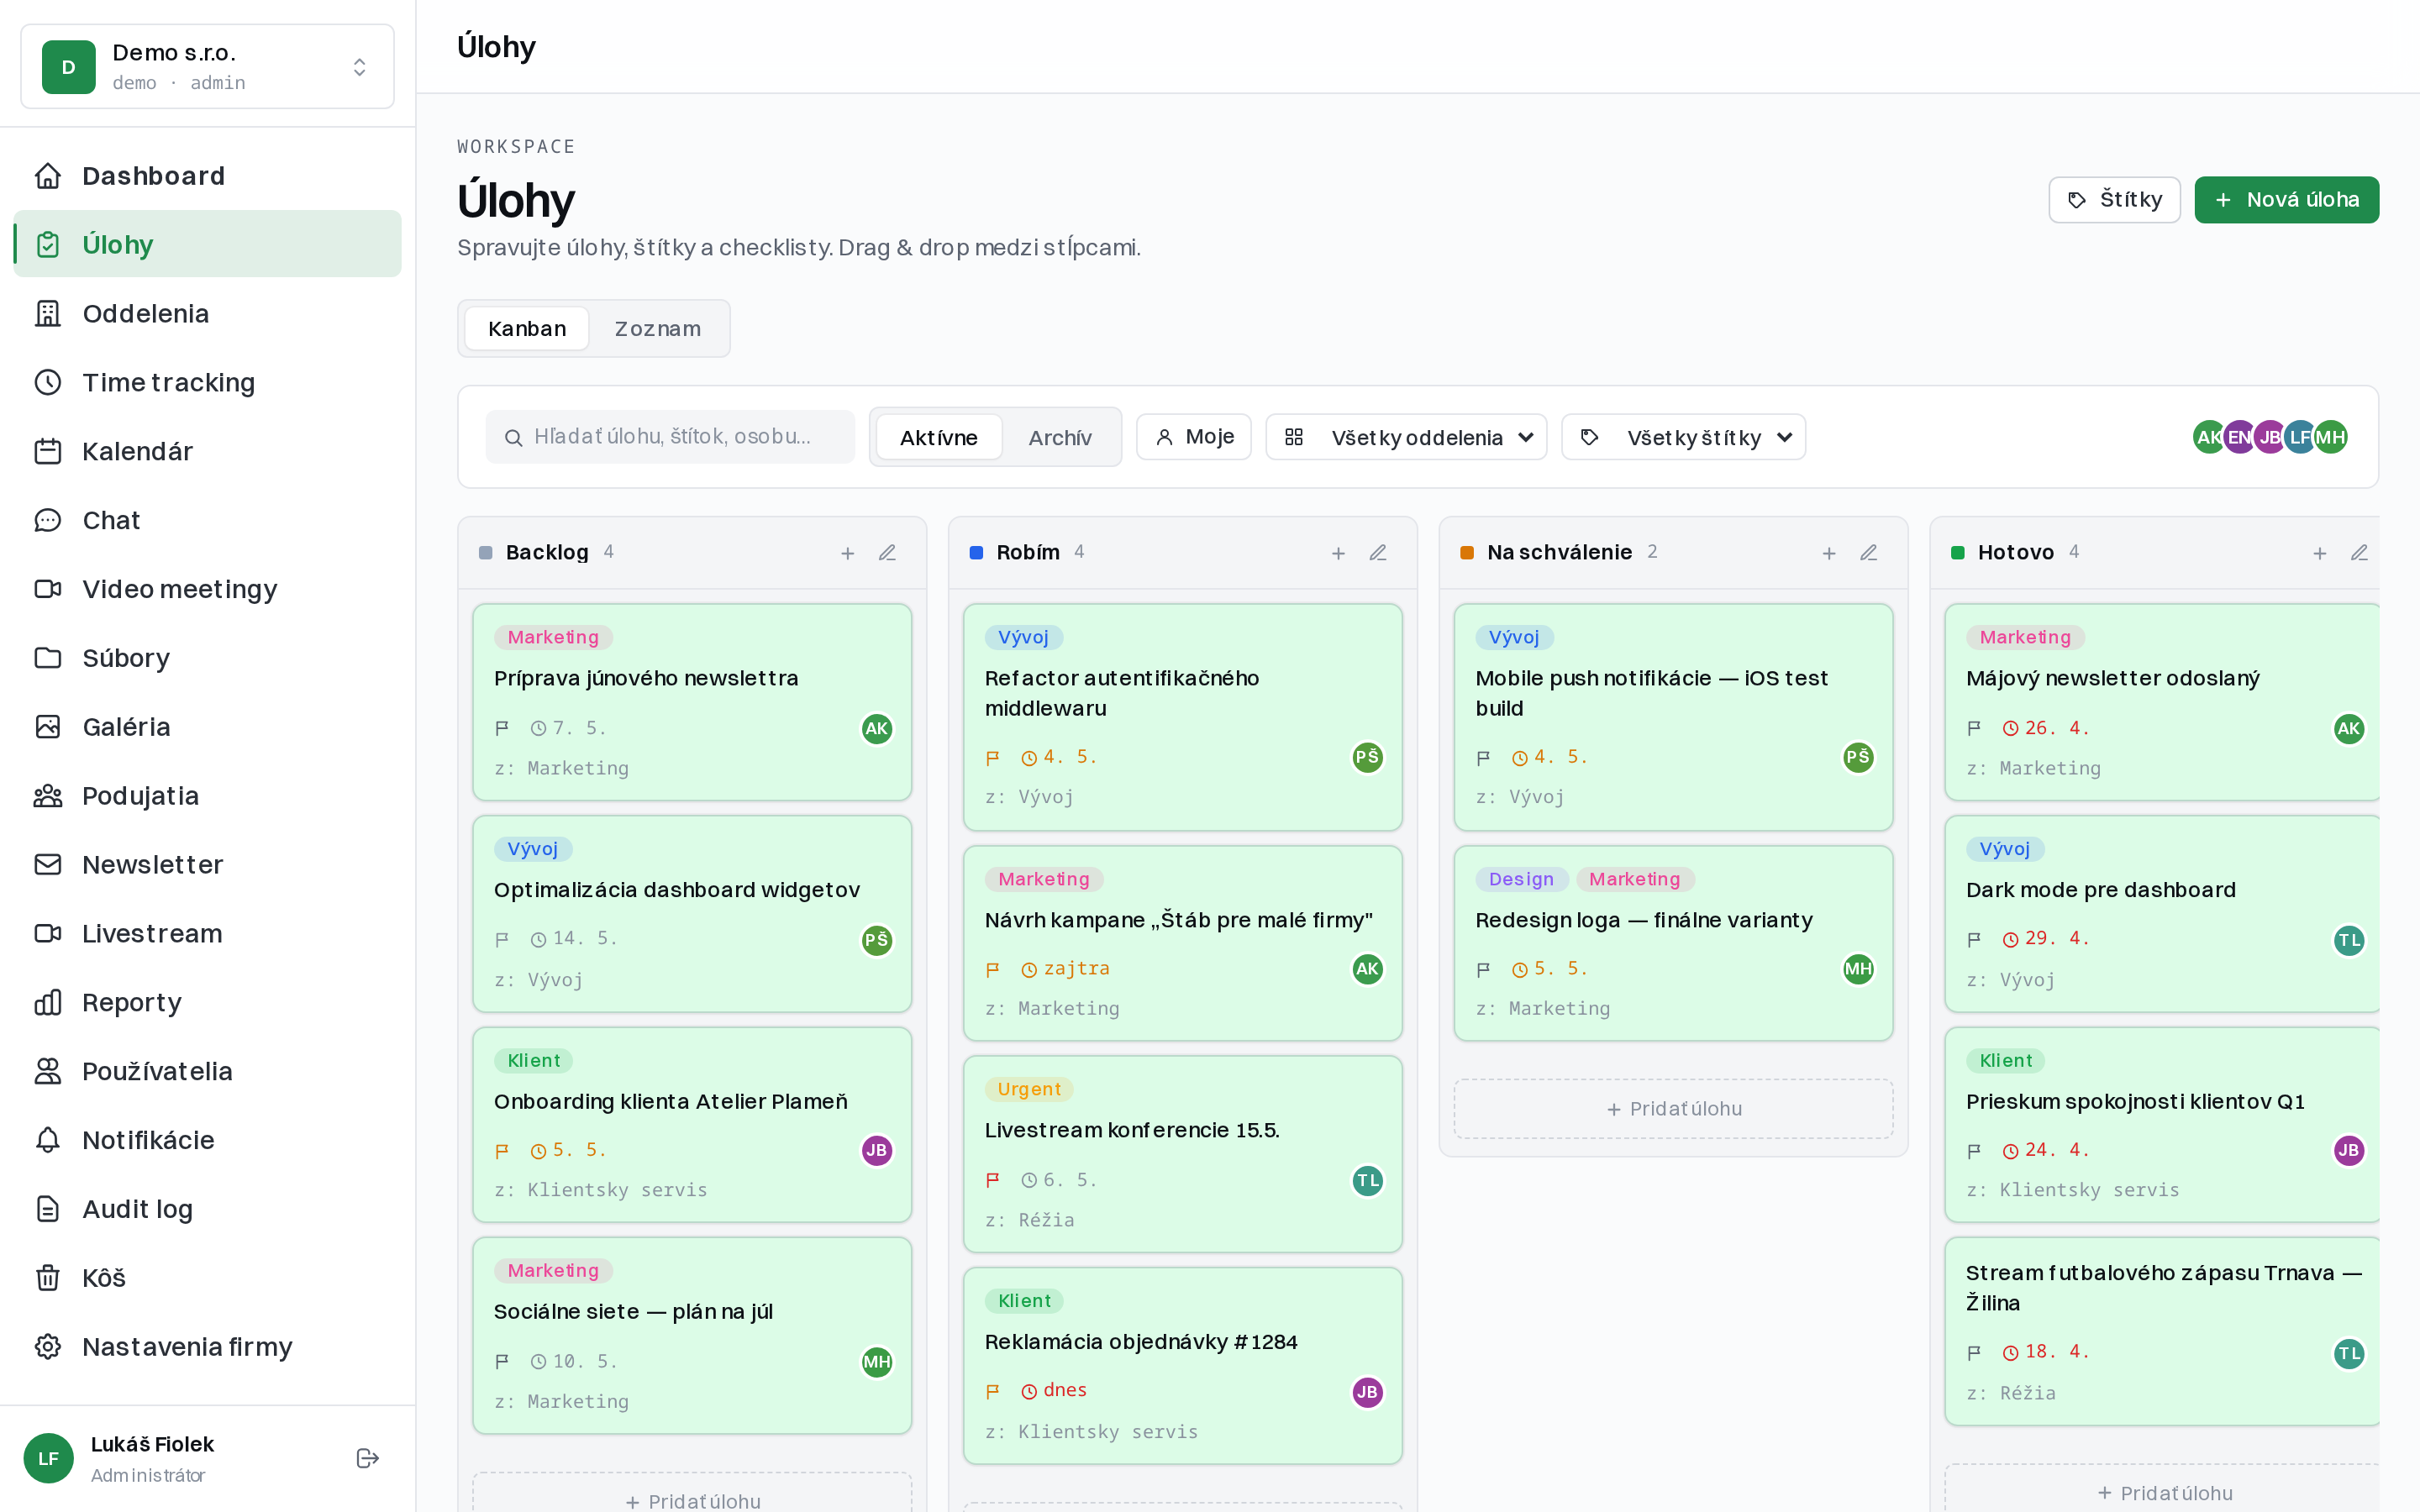Click the edit pencil icon in Backlog header
2420x1512 pixels.
887,553
